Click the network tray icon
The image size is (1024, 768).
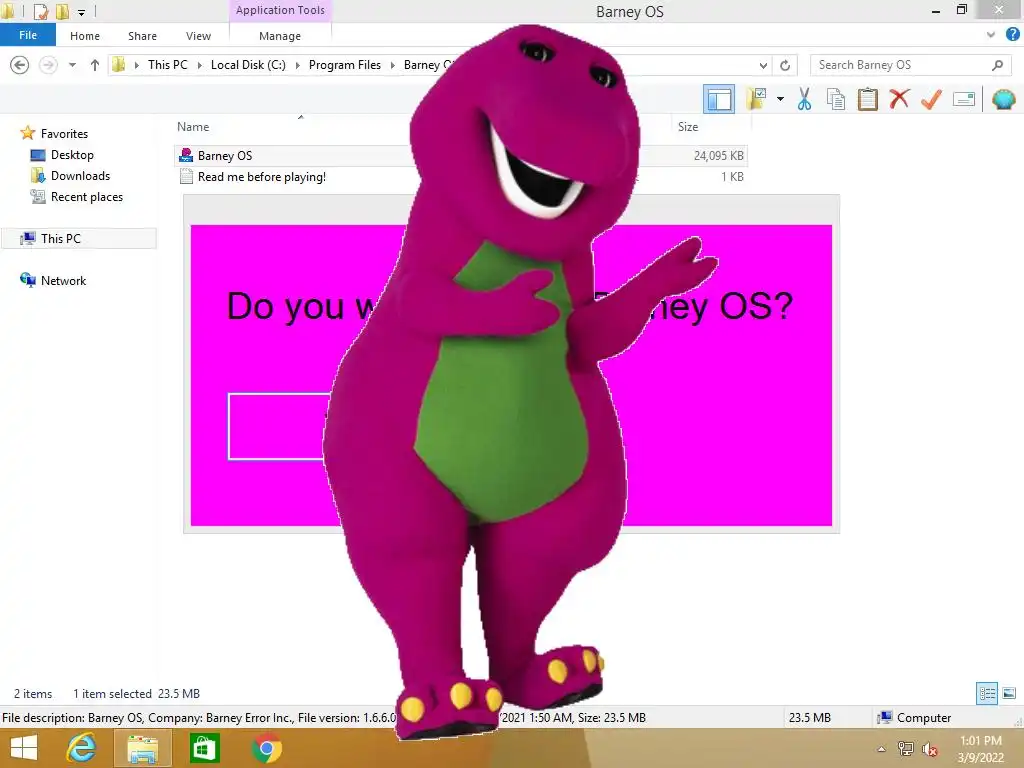[x=906, y=749]
